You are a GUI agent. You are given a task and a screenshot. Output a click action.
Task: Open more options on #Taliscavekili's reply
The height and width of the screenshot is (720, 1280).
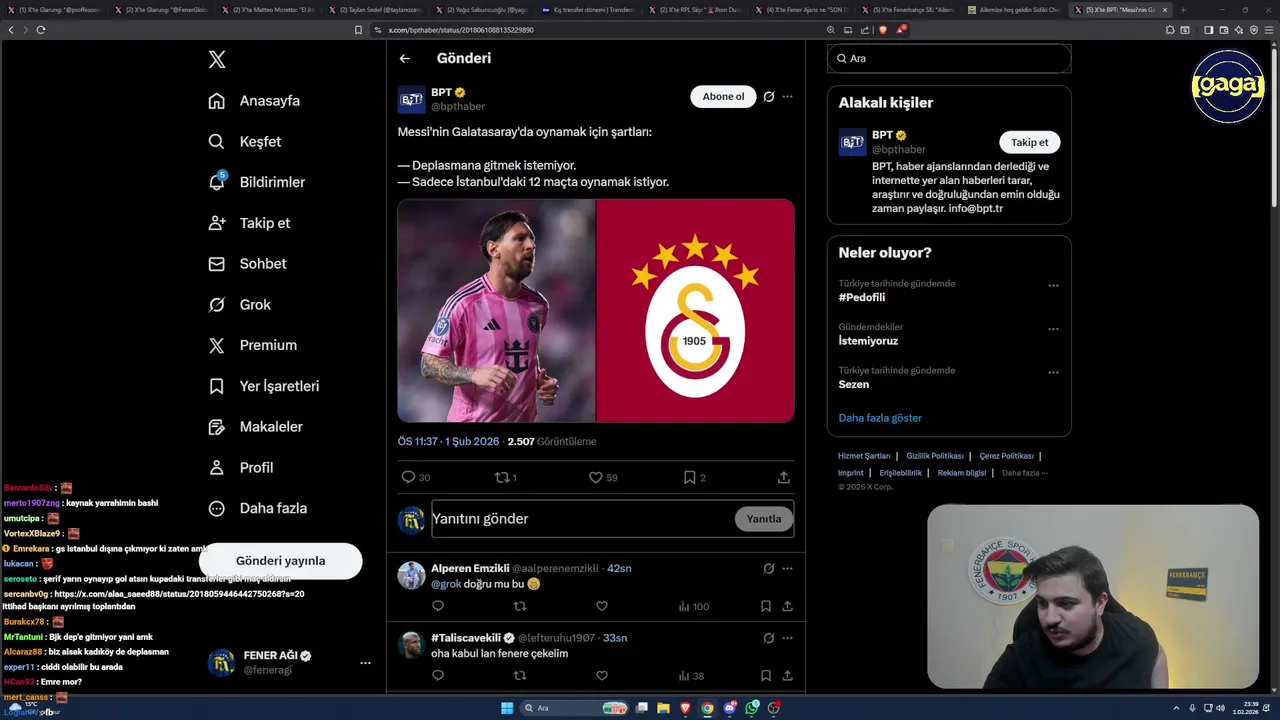click(788, 638)
